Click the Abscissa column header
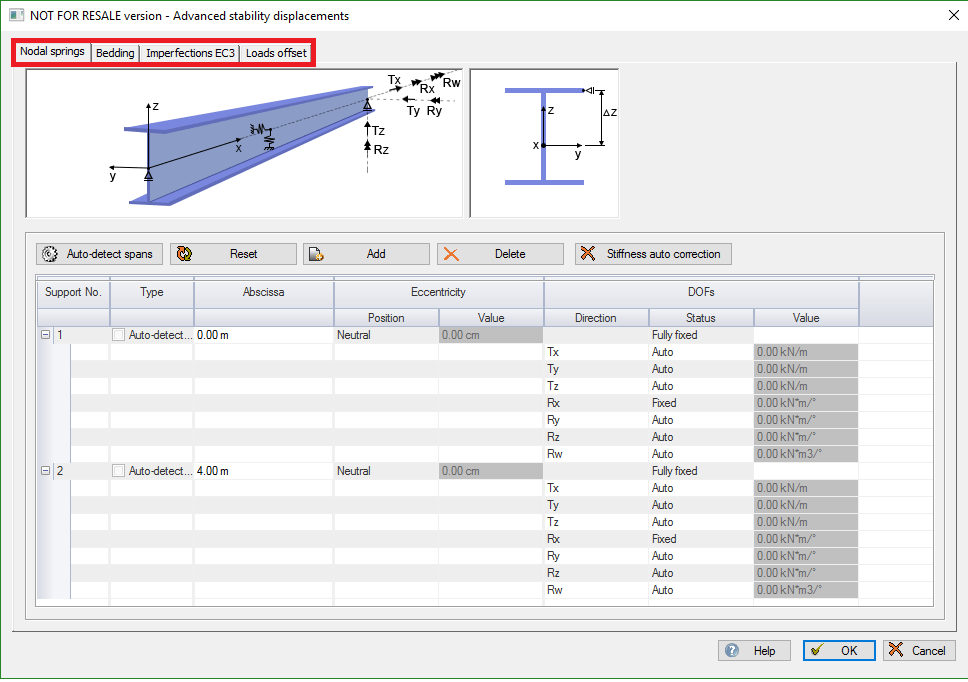The width and height of the screenshot is (968, 682). point(263,292)
